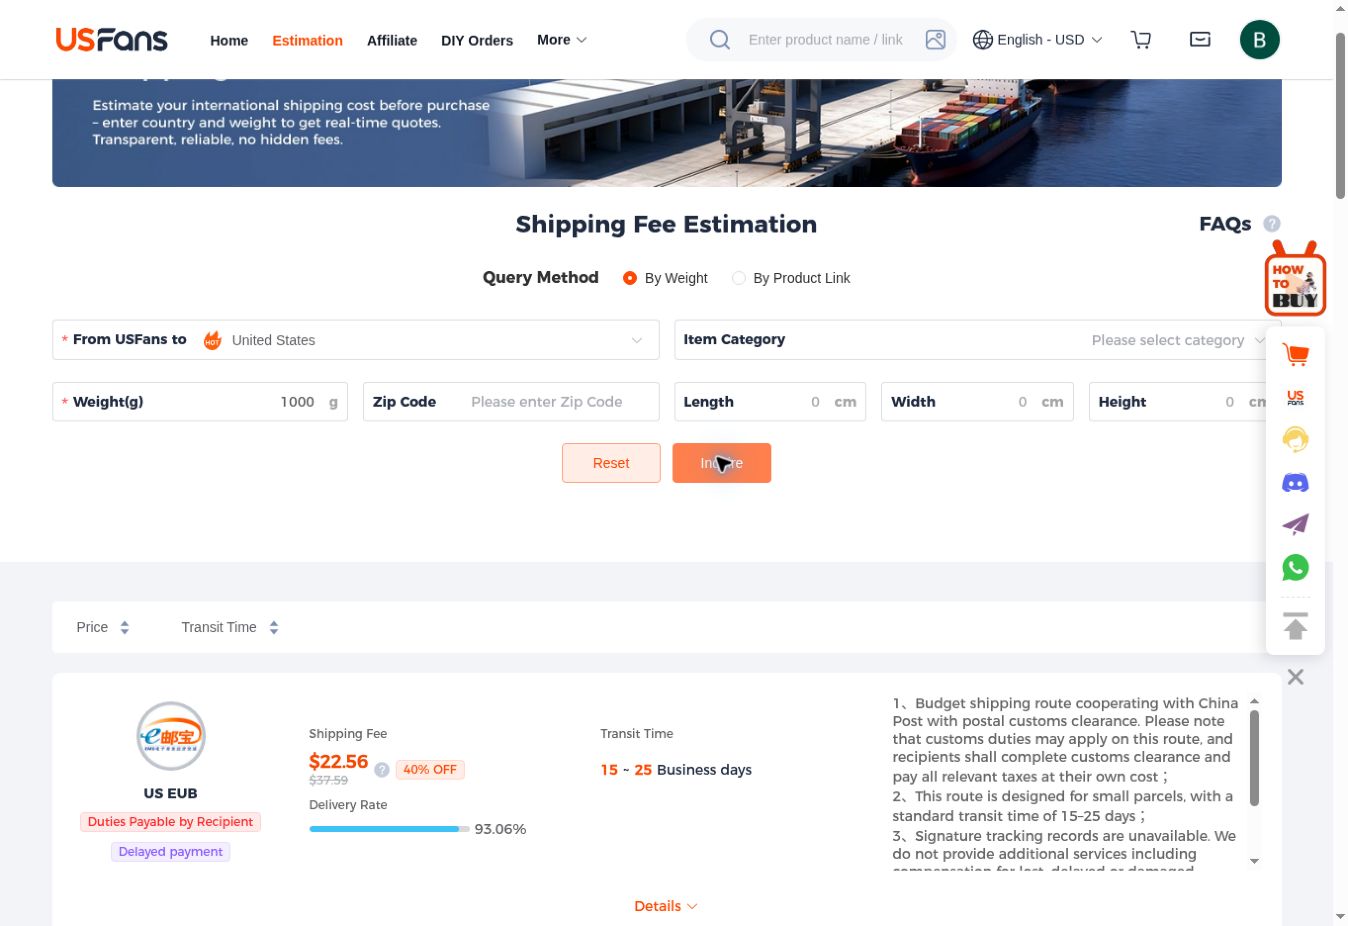Open the destination country United States dropdown

[x=355, y=340]
